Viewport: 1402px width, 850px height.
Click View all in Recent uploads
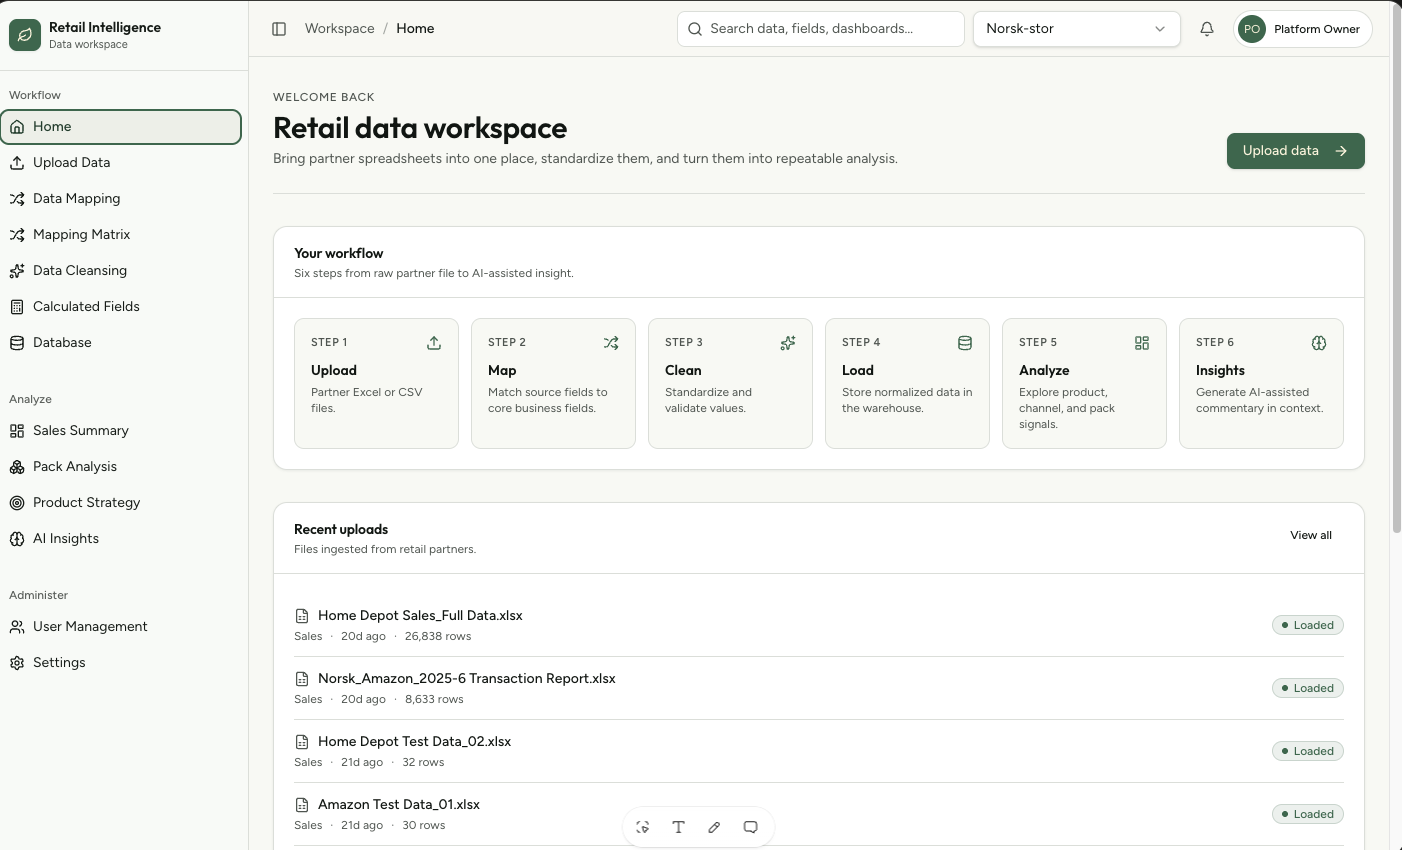(1311, 535)
